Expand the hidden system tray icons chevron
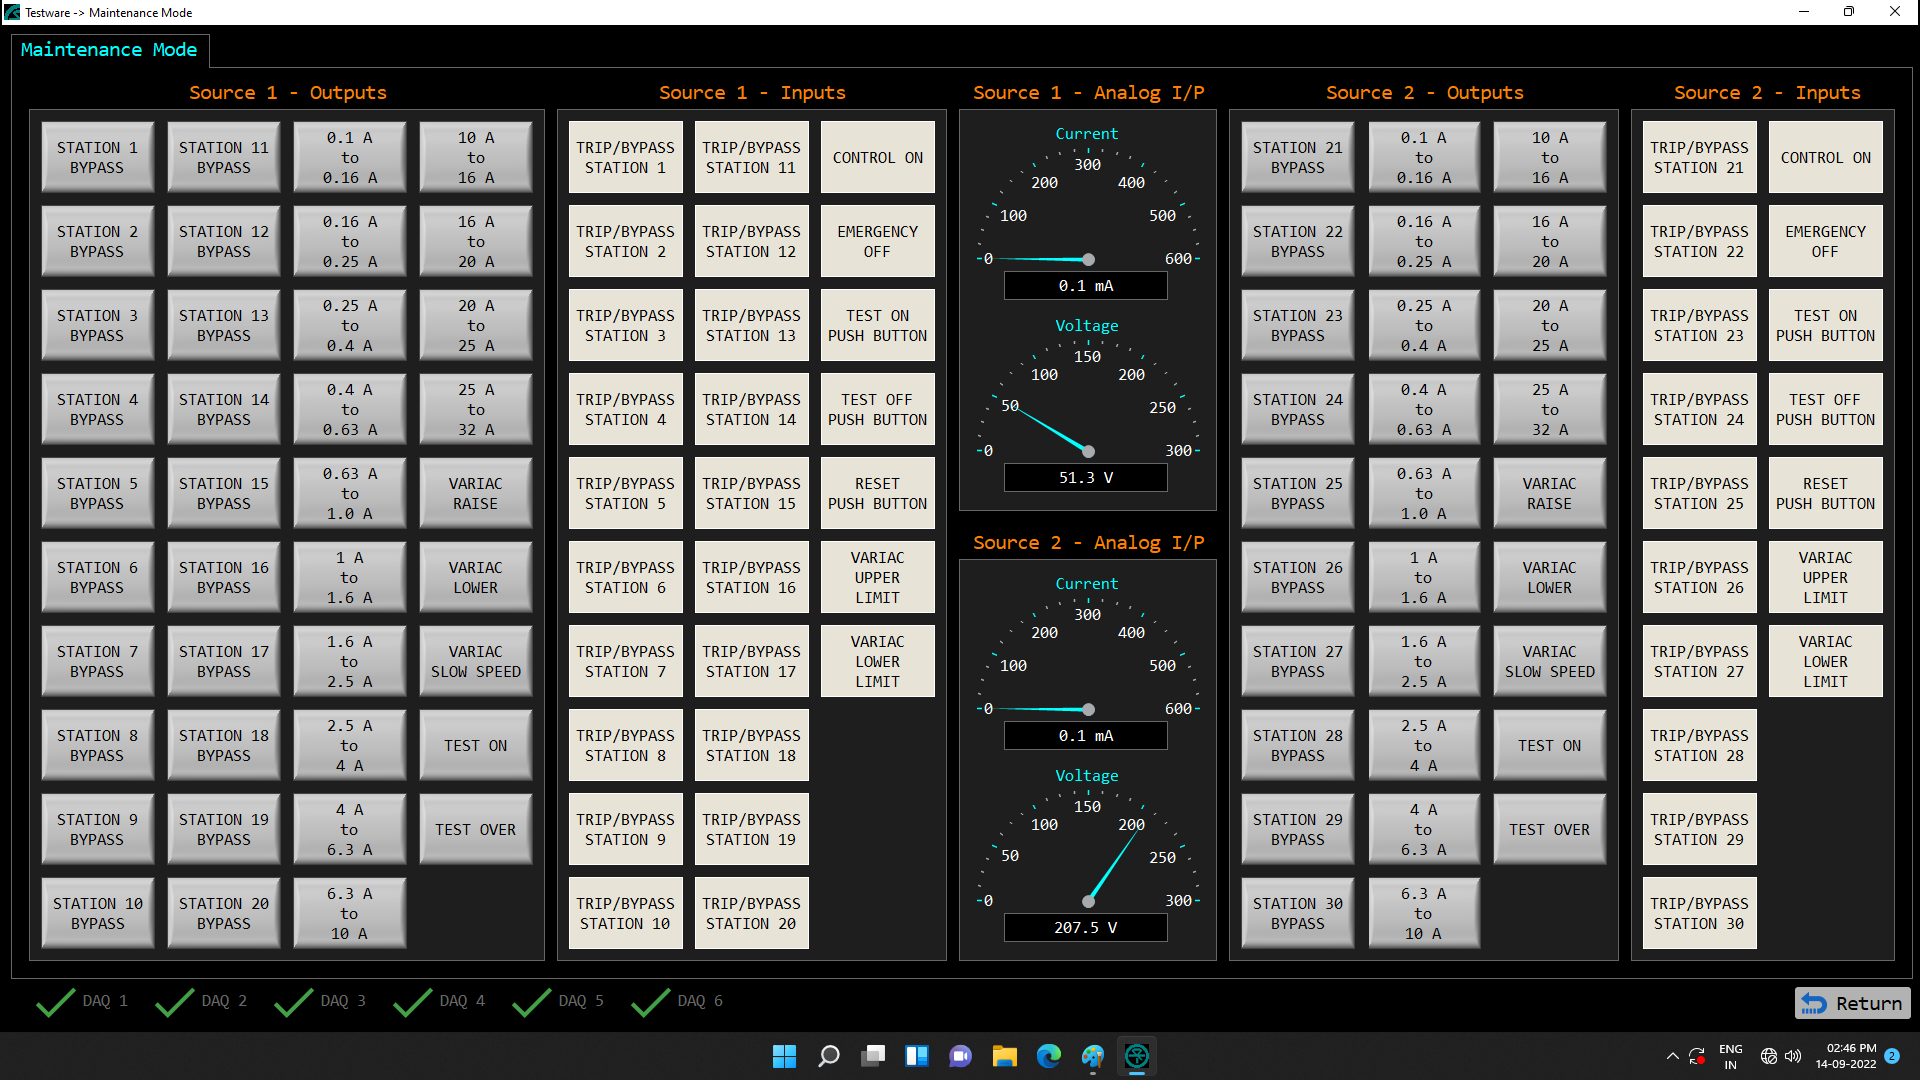The width and height of the screenshot is (1920, 1080). coord(1672,1056)
